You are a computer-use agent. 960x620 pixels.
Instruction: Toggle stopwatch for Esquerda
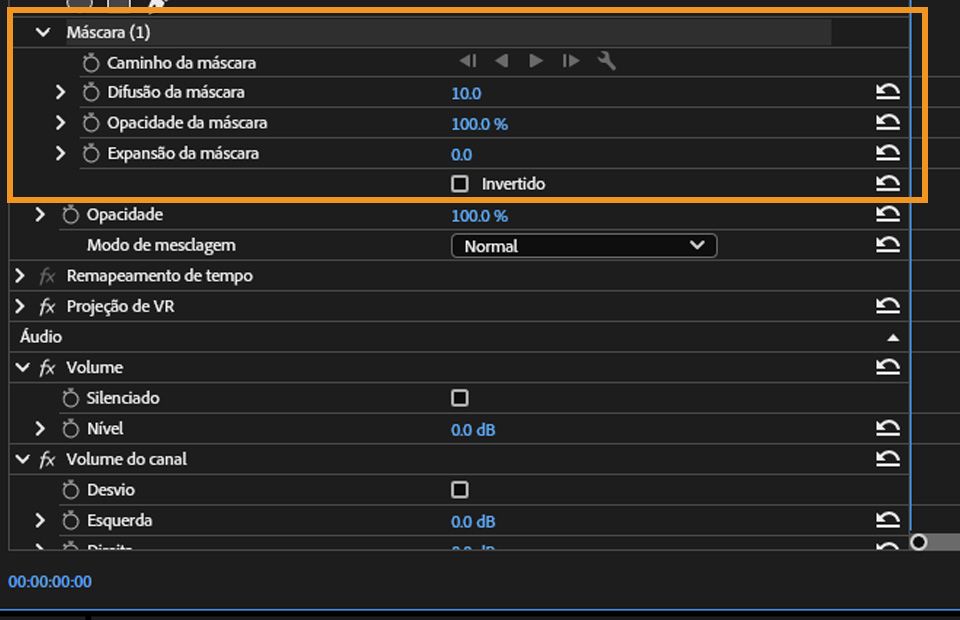click(x=70, y=521)
